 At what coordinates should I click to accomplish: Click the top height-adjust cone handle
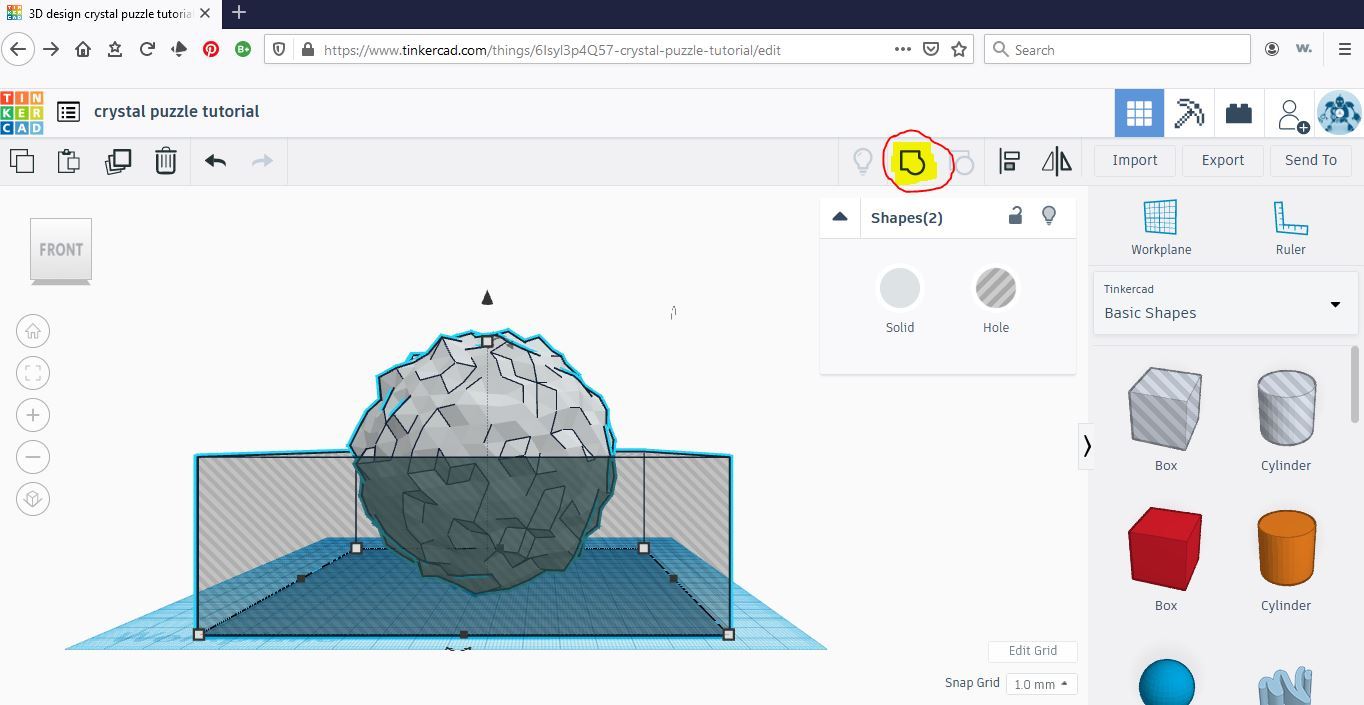pyautogui.click(x=487, y=297)
